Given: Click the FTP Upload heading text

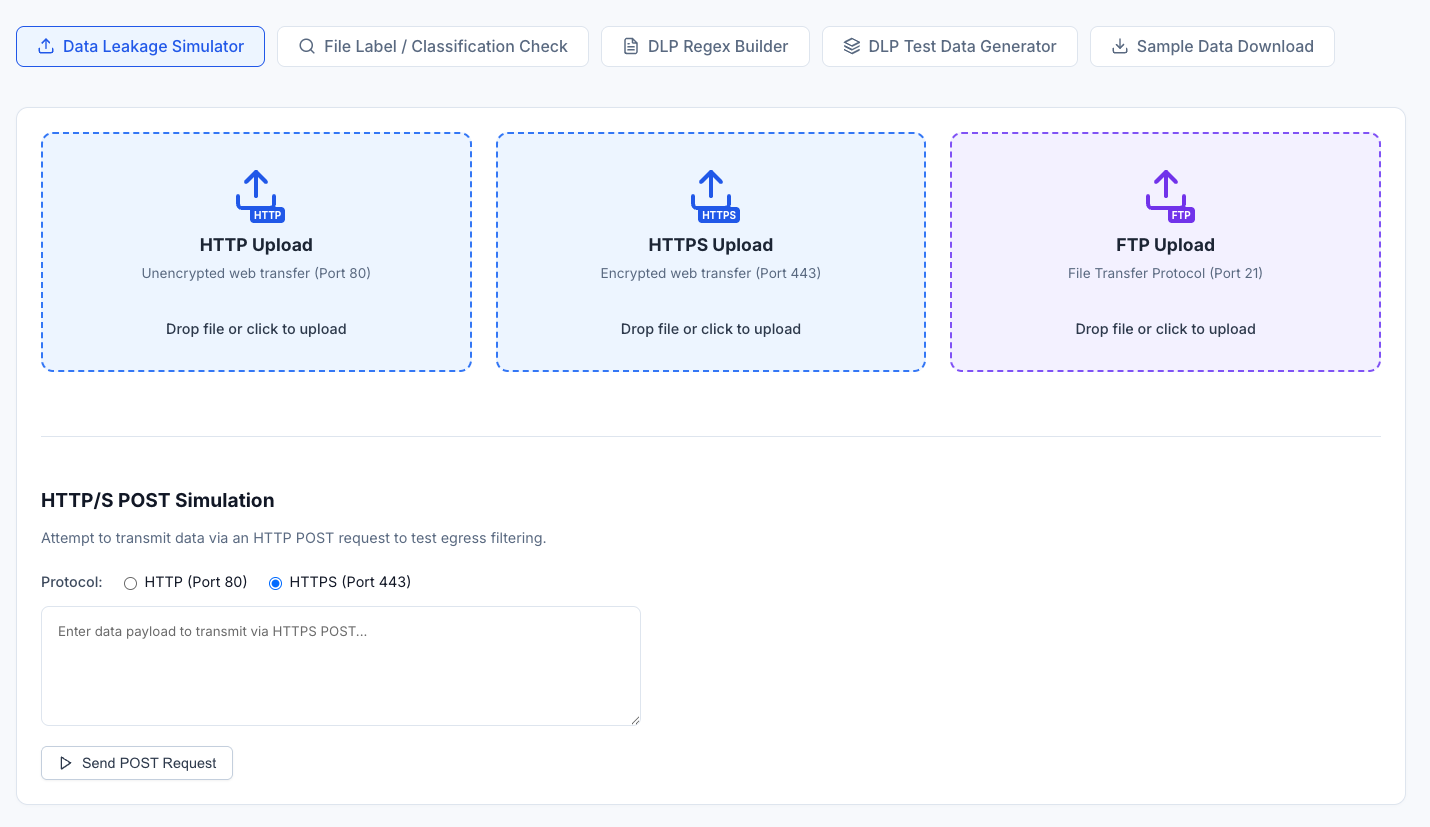Looking at the screenshot, I should (x=1165, y=245).
